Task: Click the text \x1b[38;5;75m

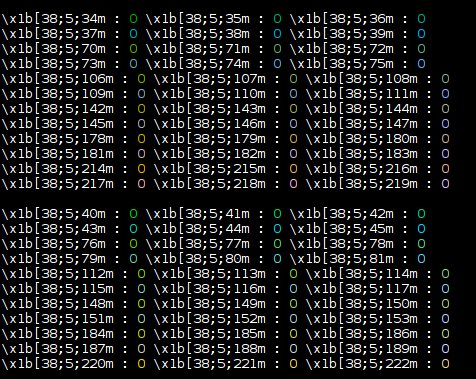Action: 342,64
